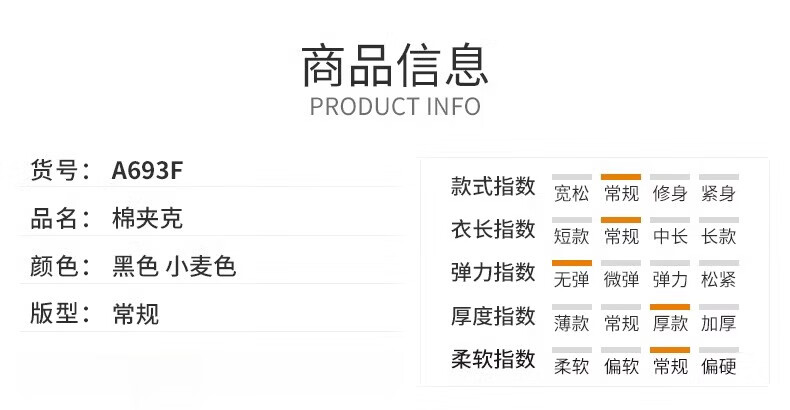Click the 商品信息 heading
Screen dimensions: 790x410
[x=394, y=65]
